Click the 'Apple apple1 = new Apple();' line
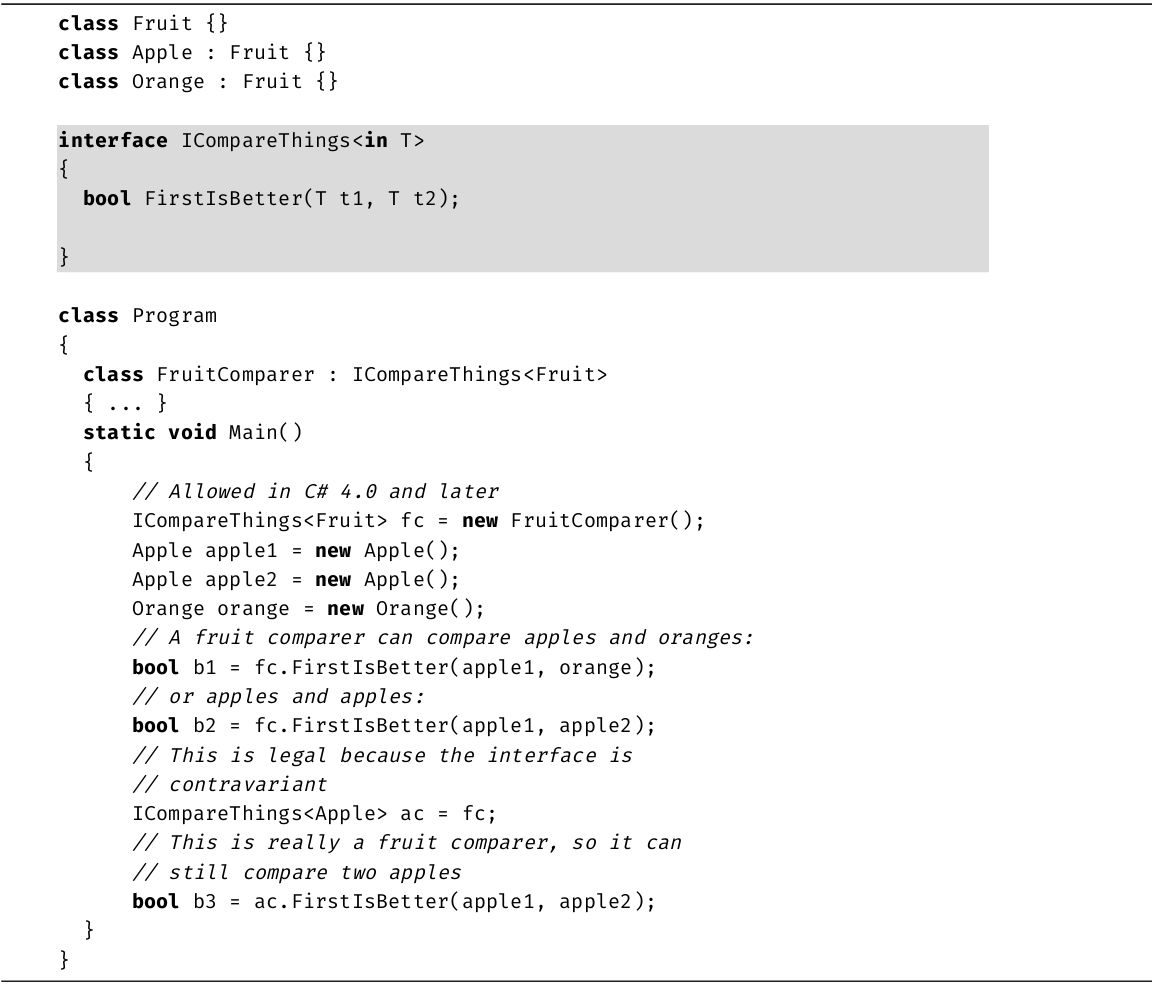 295,550
